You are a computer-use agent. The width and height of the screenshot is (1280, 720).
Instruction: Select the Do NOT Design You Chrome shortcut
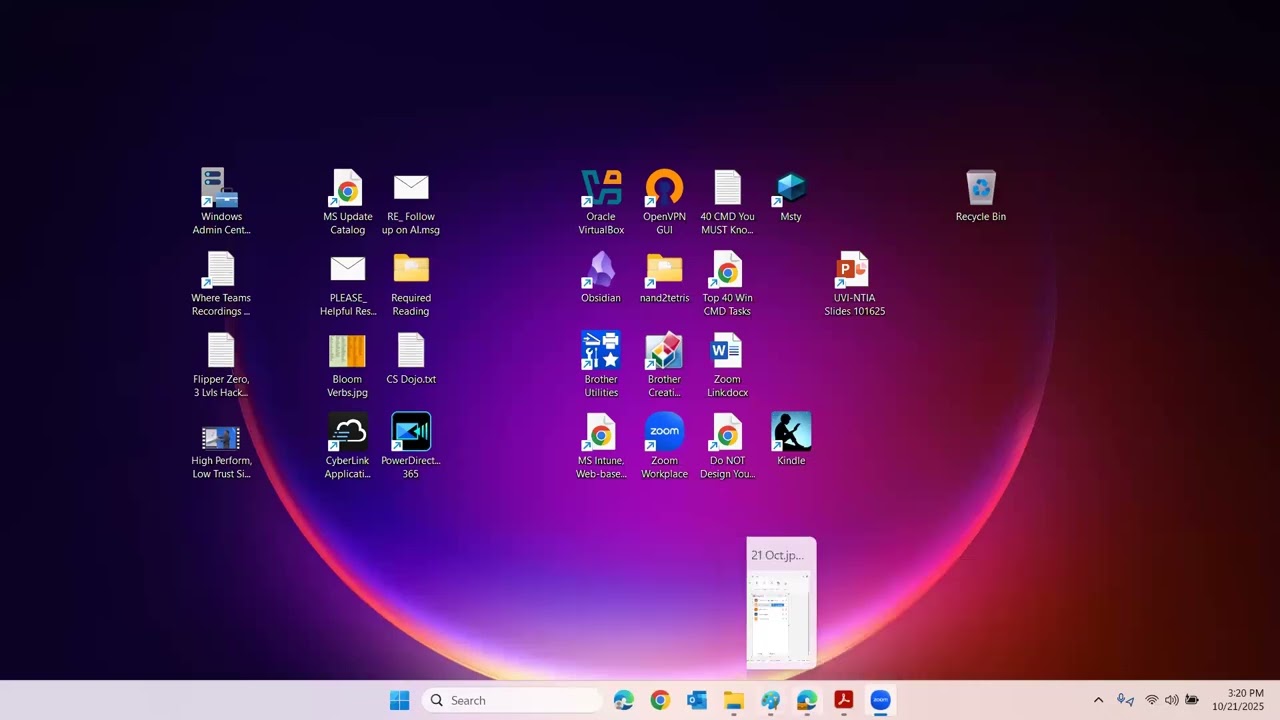pos(727,447)
